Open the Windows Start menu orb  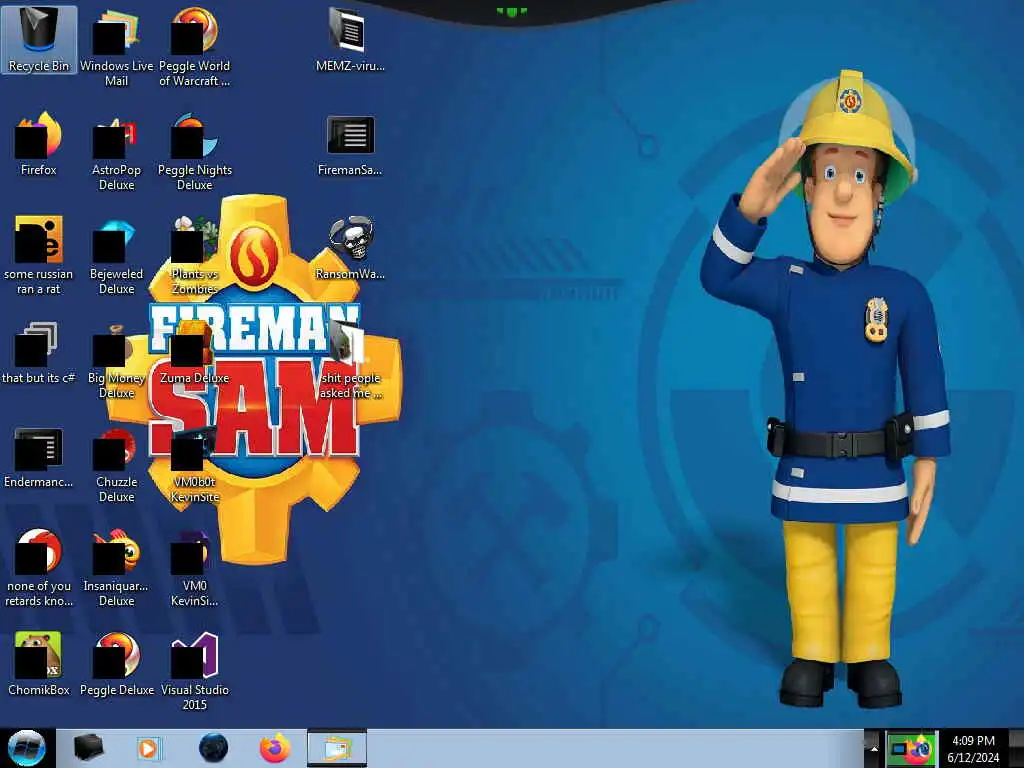tap(27, 748)
